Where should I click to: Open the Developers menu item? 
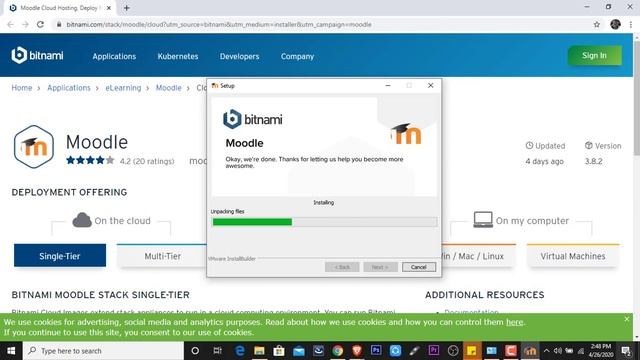tap(239, 56)
